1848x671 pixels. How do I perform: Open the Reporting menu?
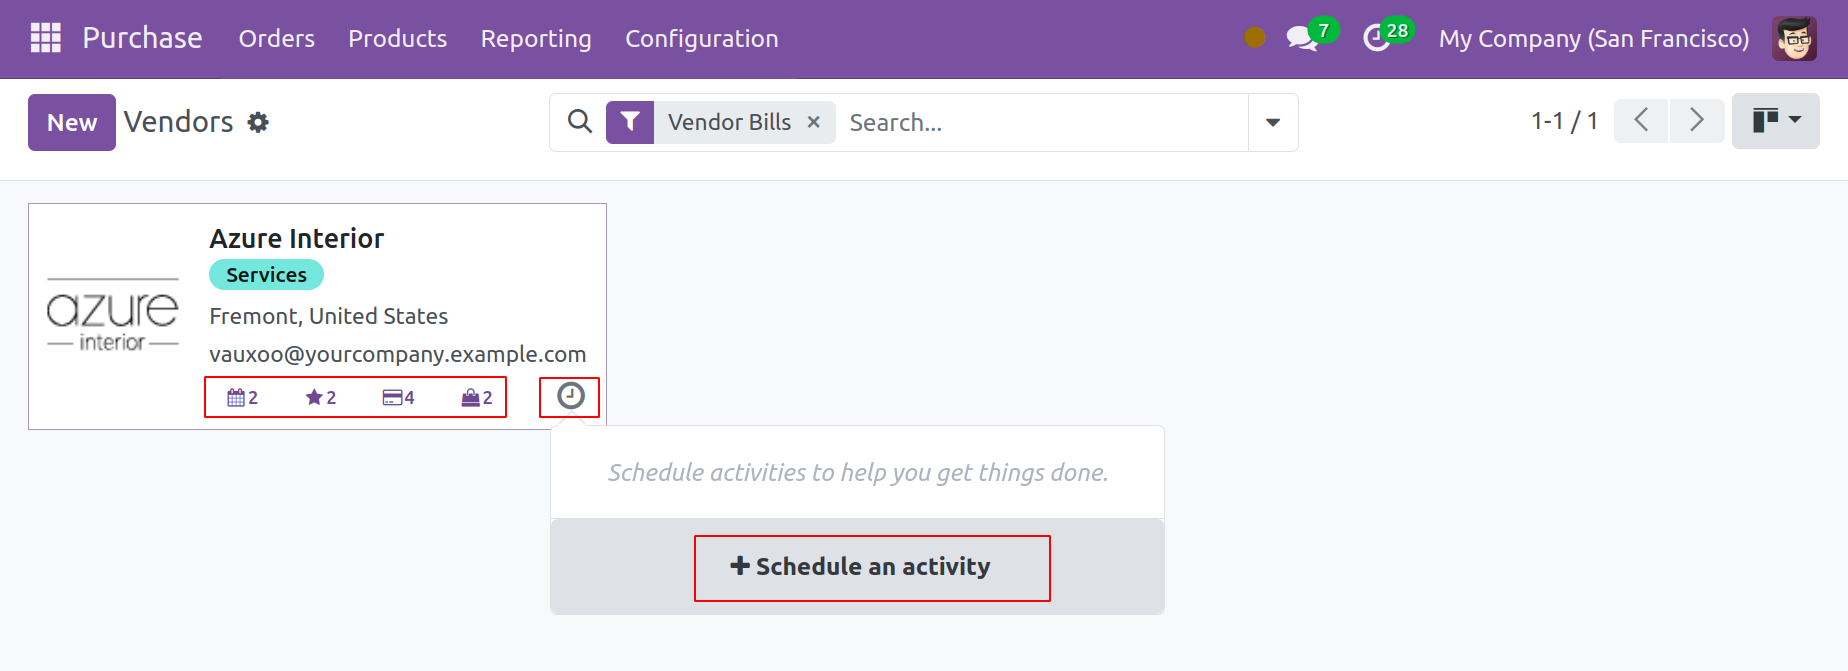536,39
